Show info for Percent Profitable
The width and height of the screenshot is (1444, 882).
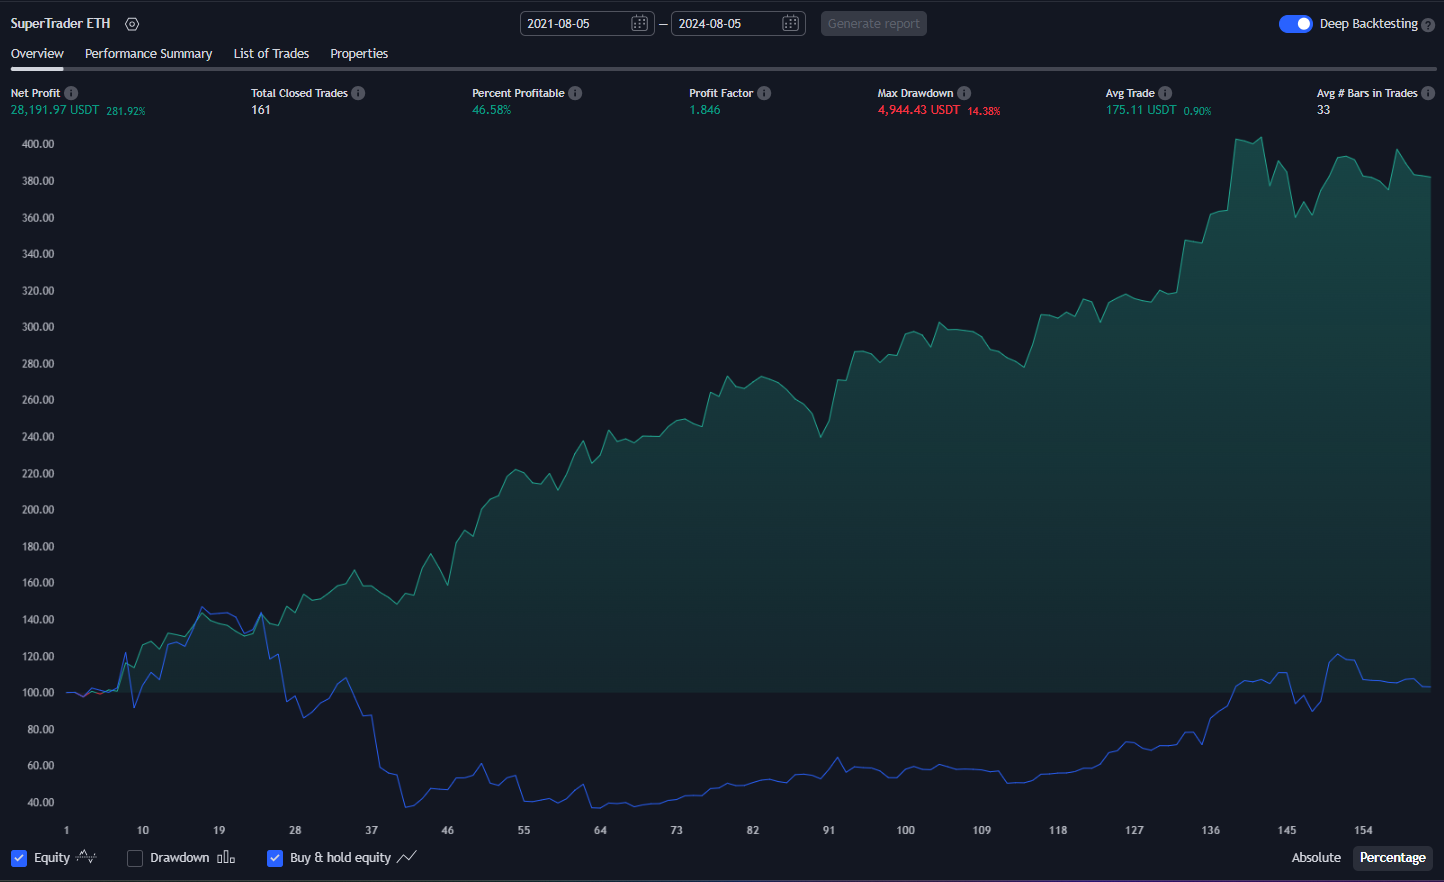click(x=575, y=93)
